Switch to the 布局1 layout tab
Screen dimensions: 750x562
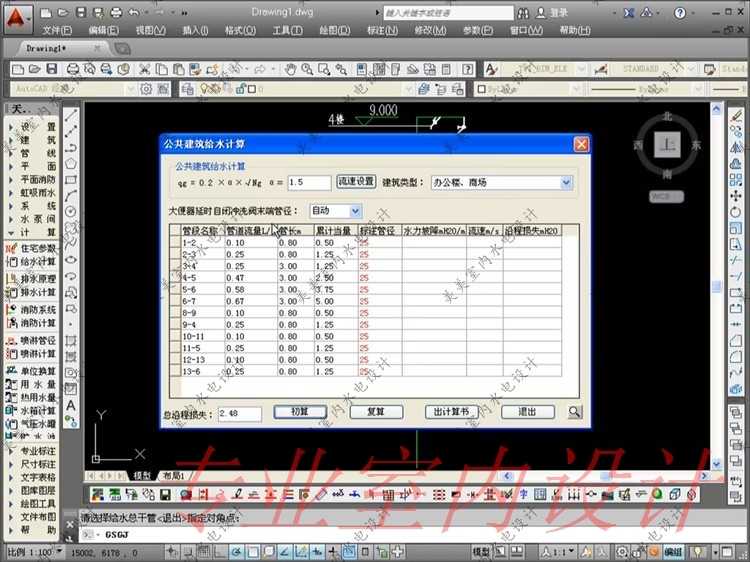(x=175, y=475)
